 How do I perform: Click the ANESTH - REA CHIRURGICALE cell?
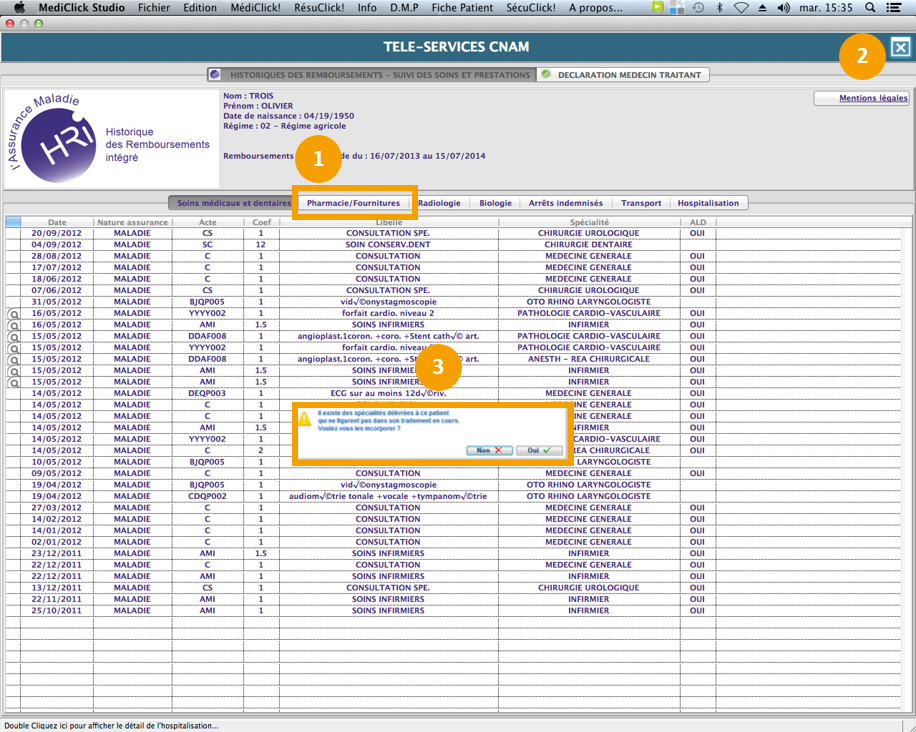589,359
